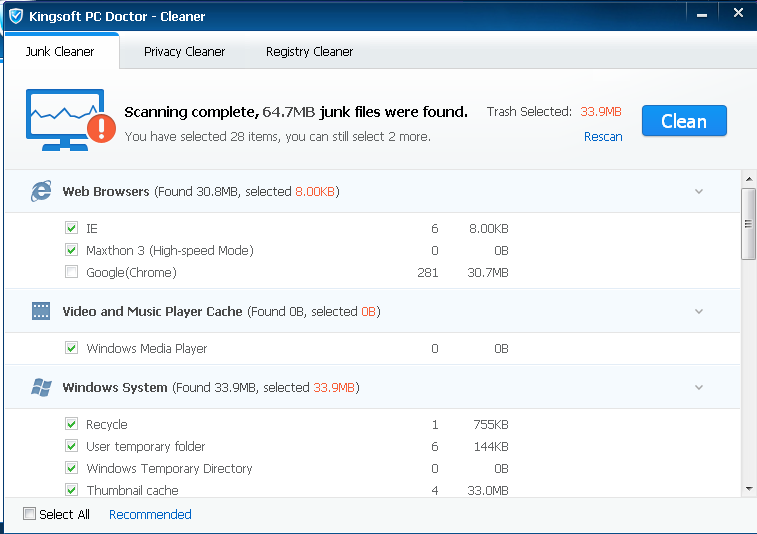Close the Kingsoft PC Doctor window
This screenshot has width=757, height=534.
pyautogui.click(x=738, y=14)
